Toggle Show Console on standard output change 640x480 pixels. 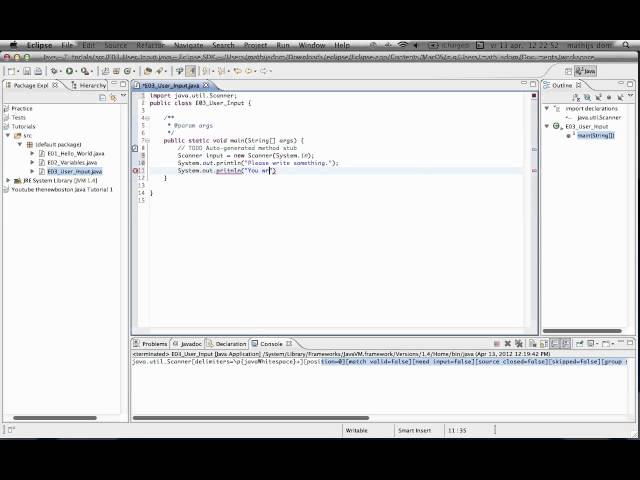pos(555,344)
